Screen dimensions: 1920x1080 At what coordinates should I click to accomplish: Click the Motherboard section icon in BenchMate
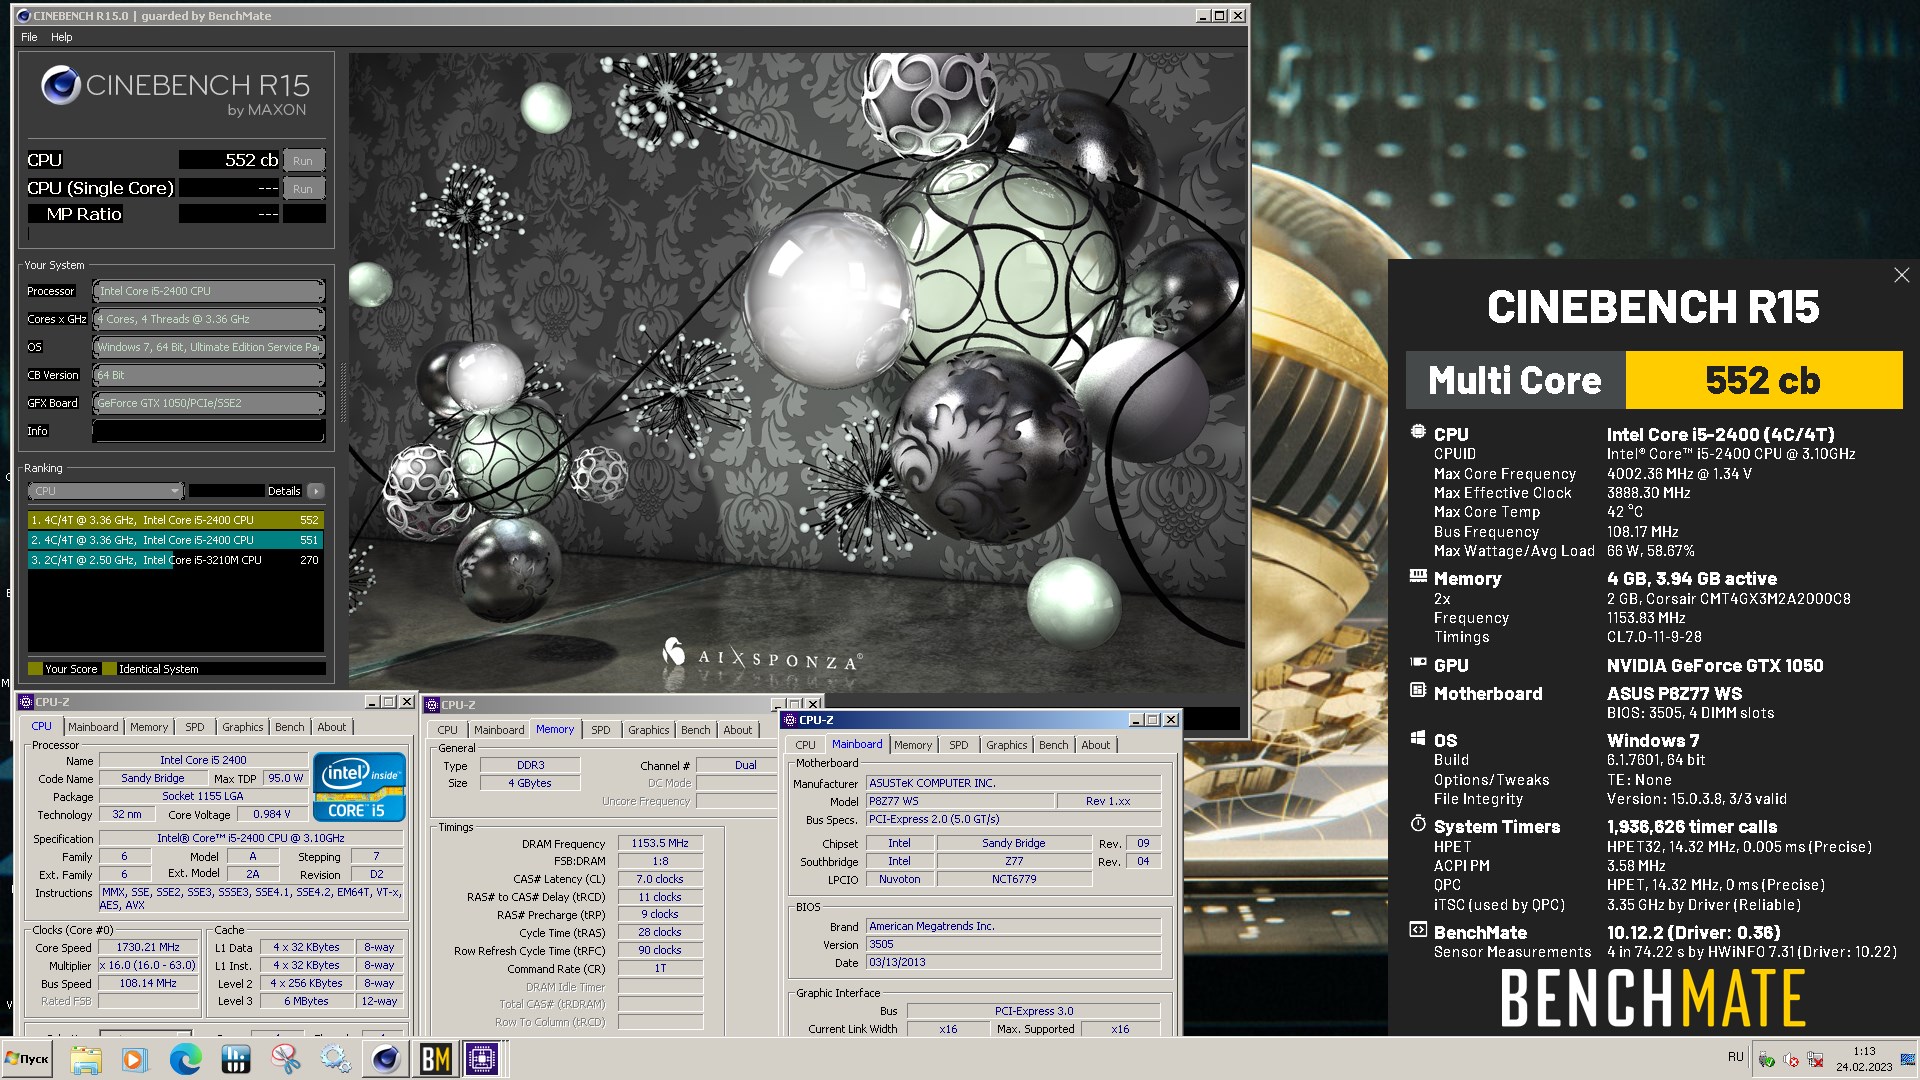point(1418,690)
